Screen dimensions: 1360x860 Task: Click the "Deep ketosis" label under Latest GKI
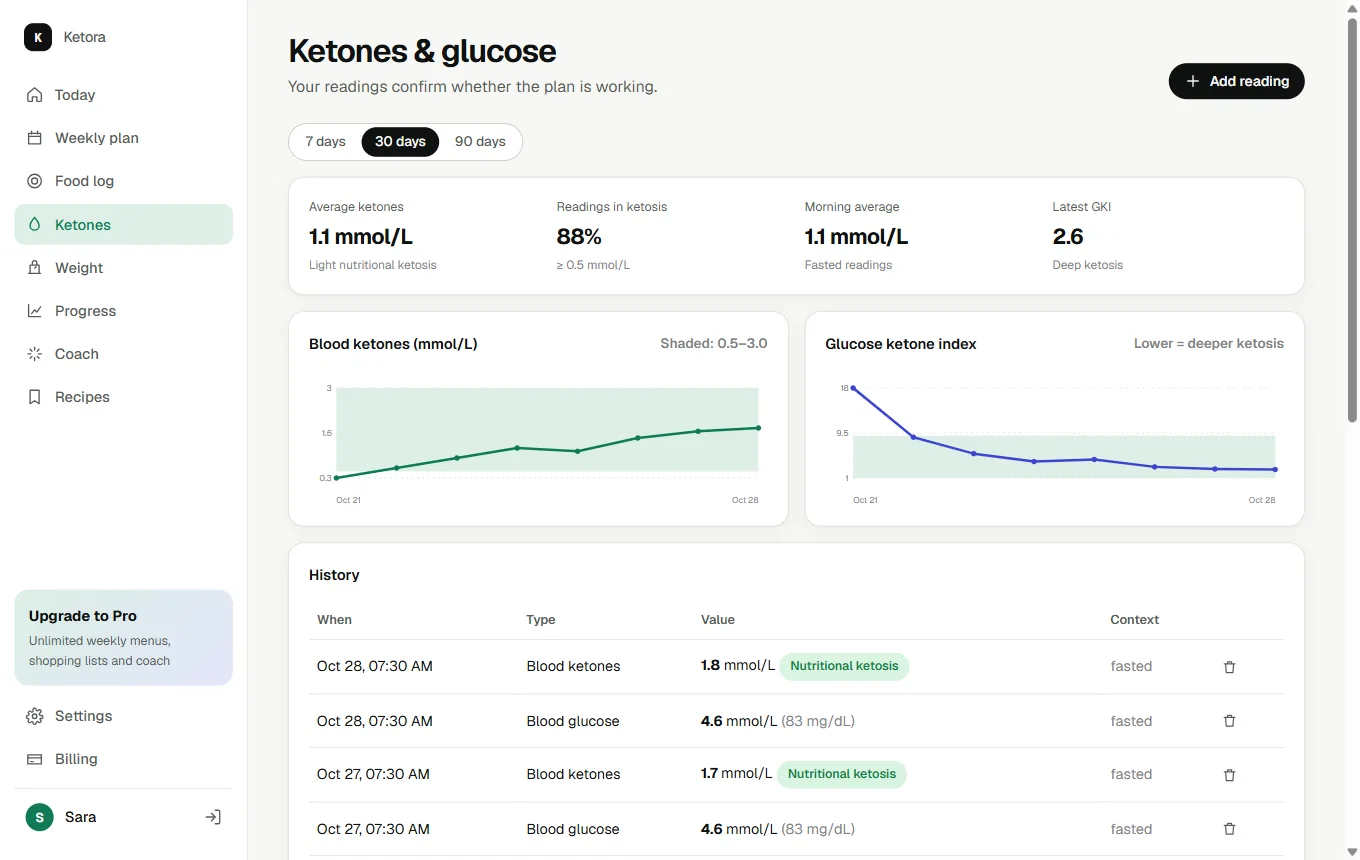pyautogui.click(x=1088, y=265)
